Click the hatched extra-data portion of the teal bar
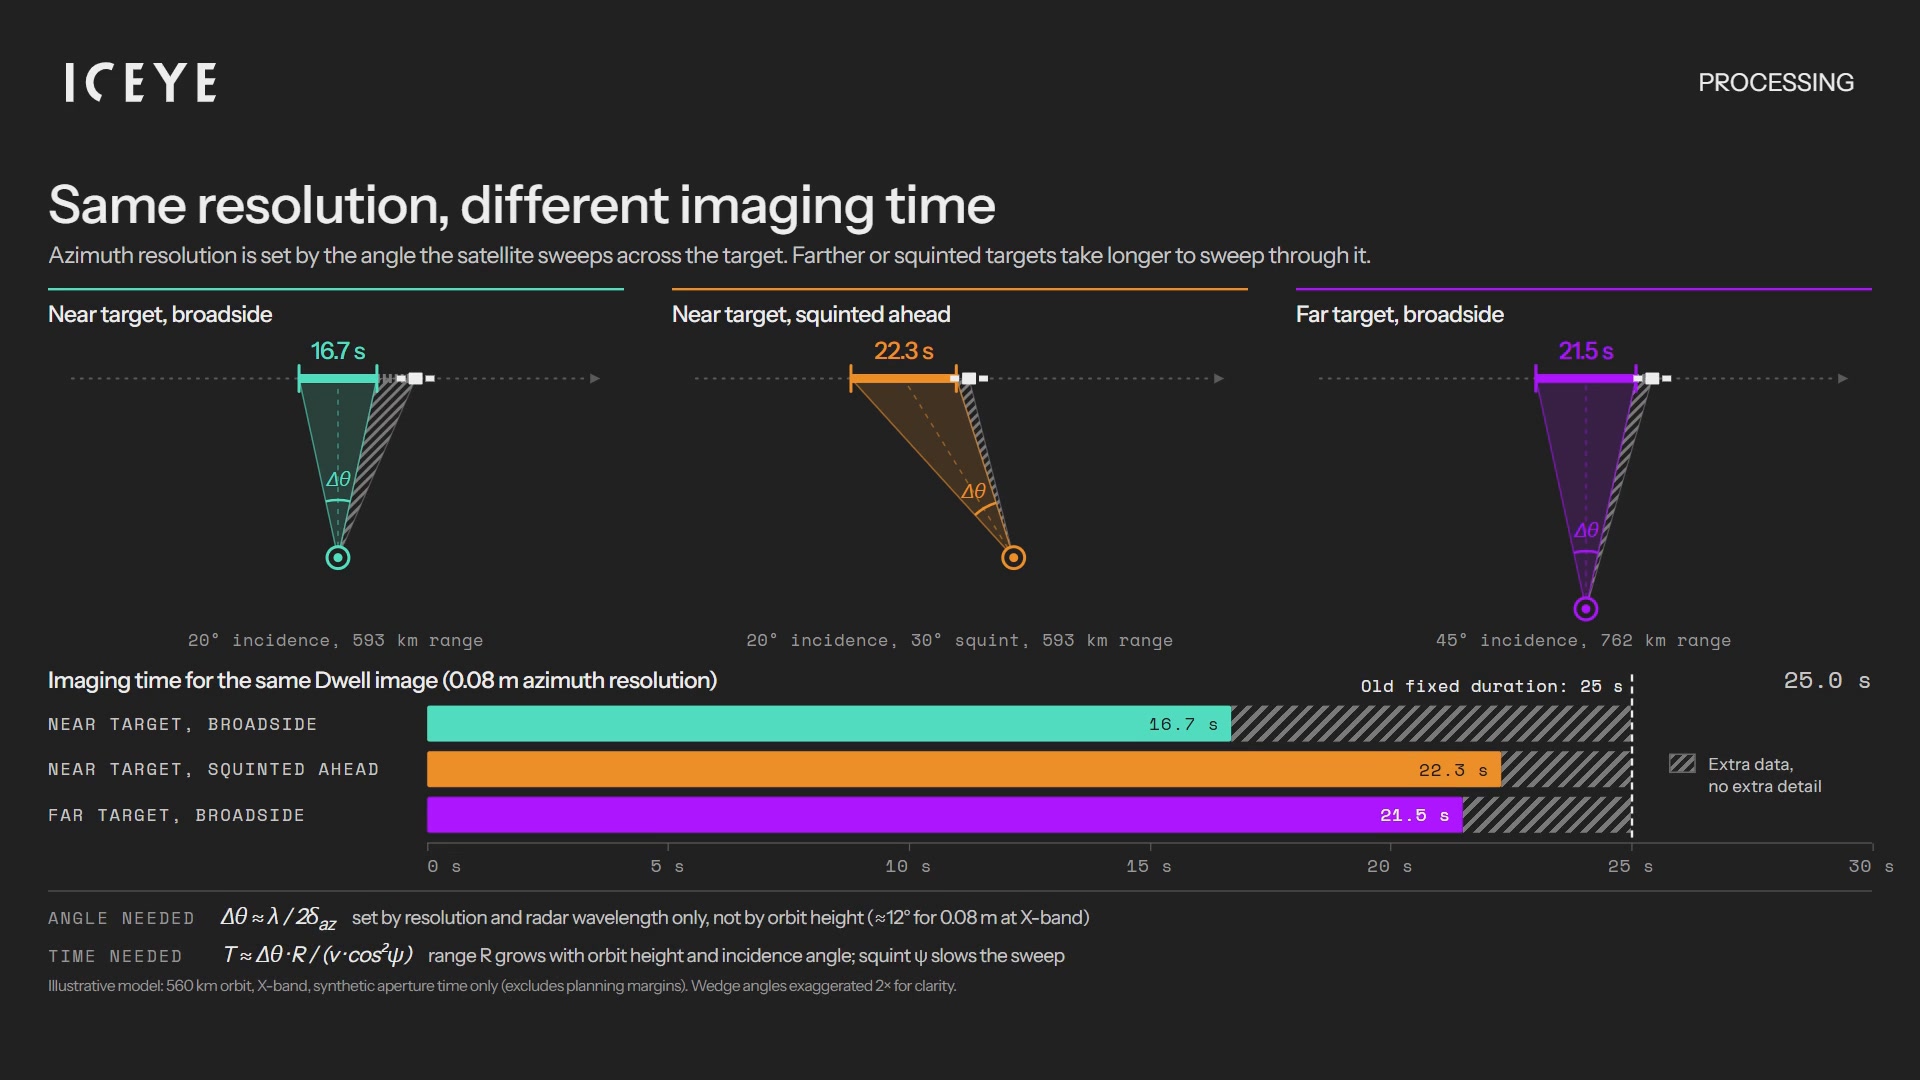The width and height of the screenshot is (1920, 1080). tap(1432, 724)
